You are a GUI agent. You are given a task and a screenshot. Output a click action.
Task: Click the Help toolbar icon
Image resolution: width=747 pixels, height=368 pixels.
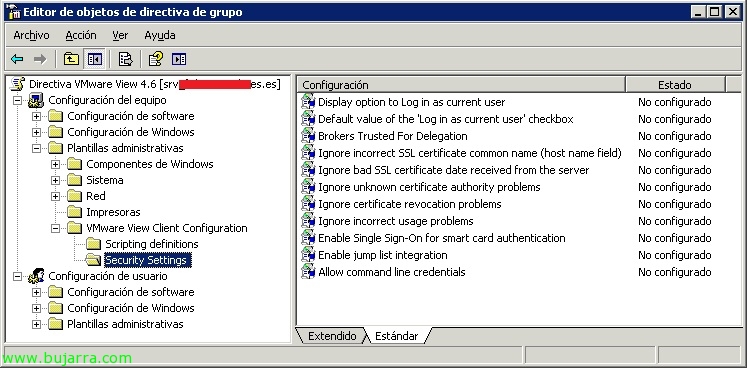pyautogui.click(x=155, y=59)
